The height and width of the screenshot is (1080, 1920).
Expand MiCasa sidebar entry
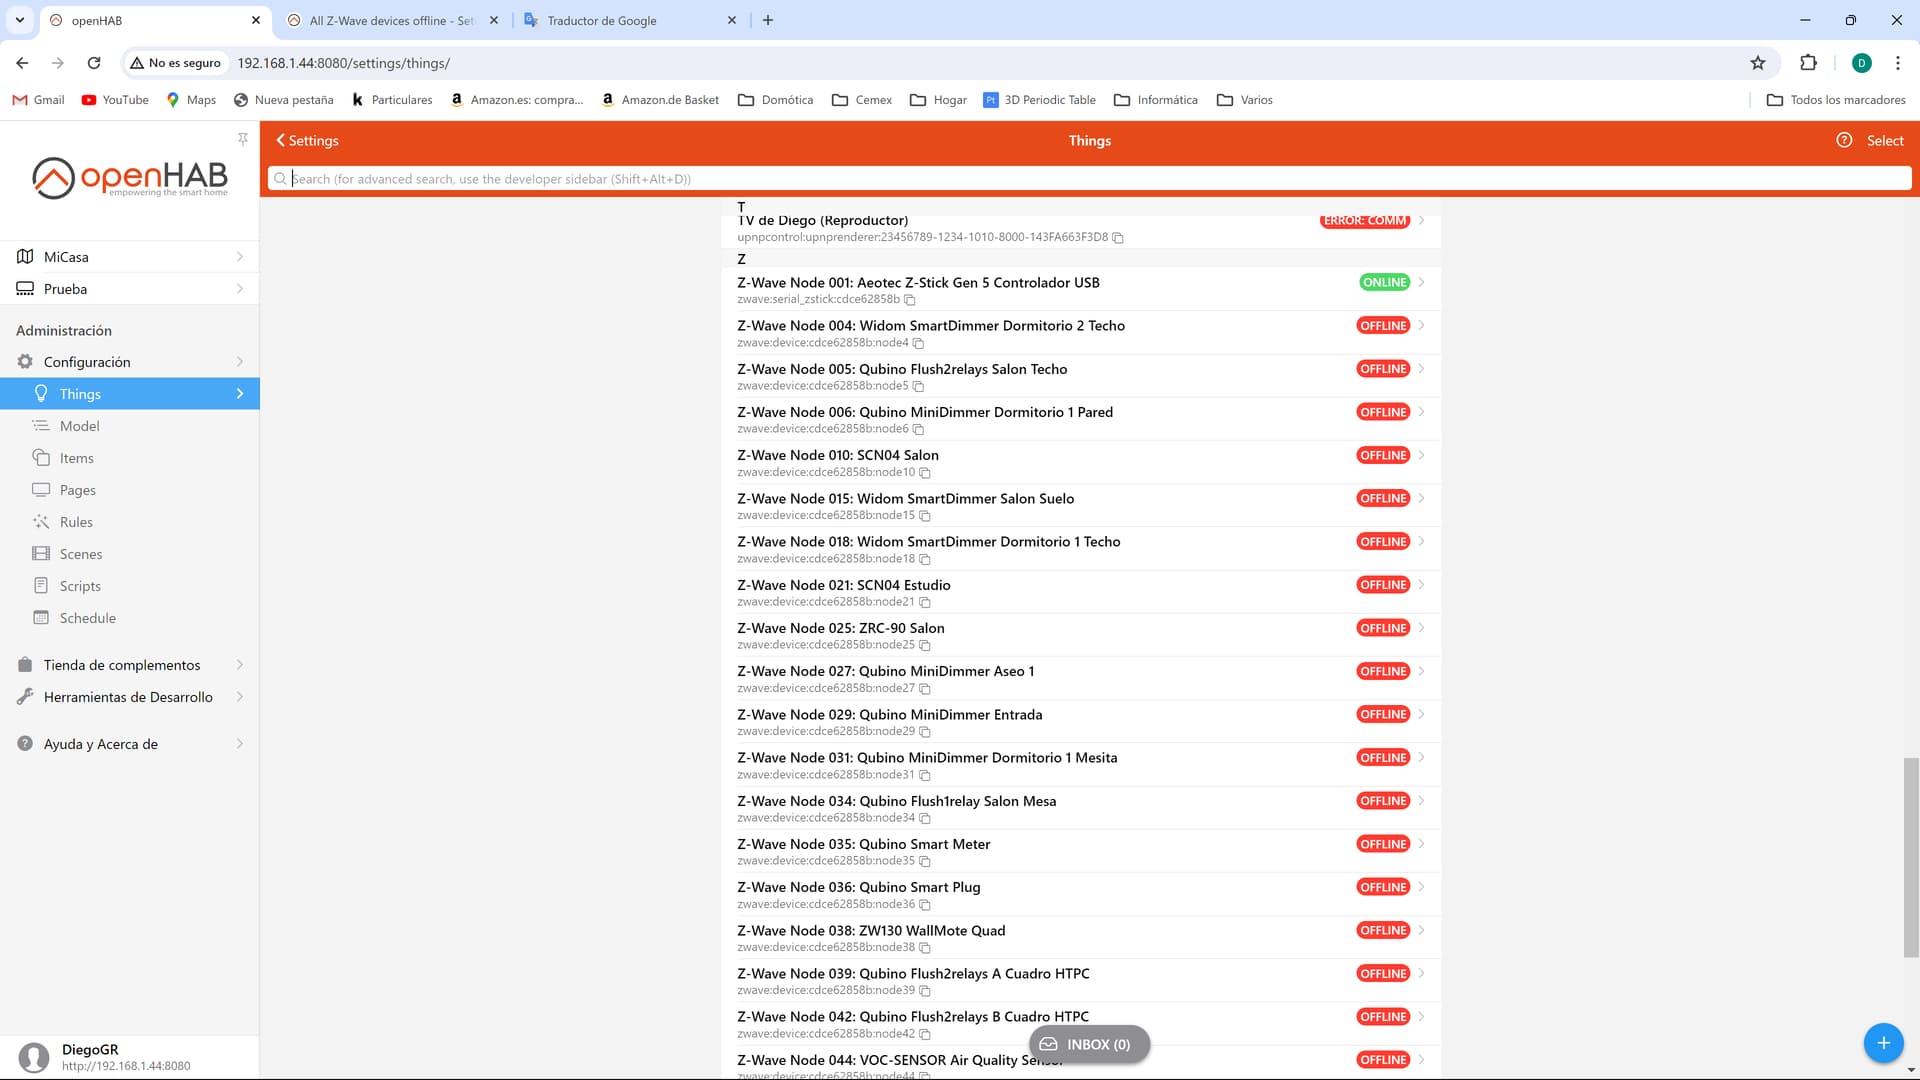pos(130,257)
